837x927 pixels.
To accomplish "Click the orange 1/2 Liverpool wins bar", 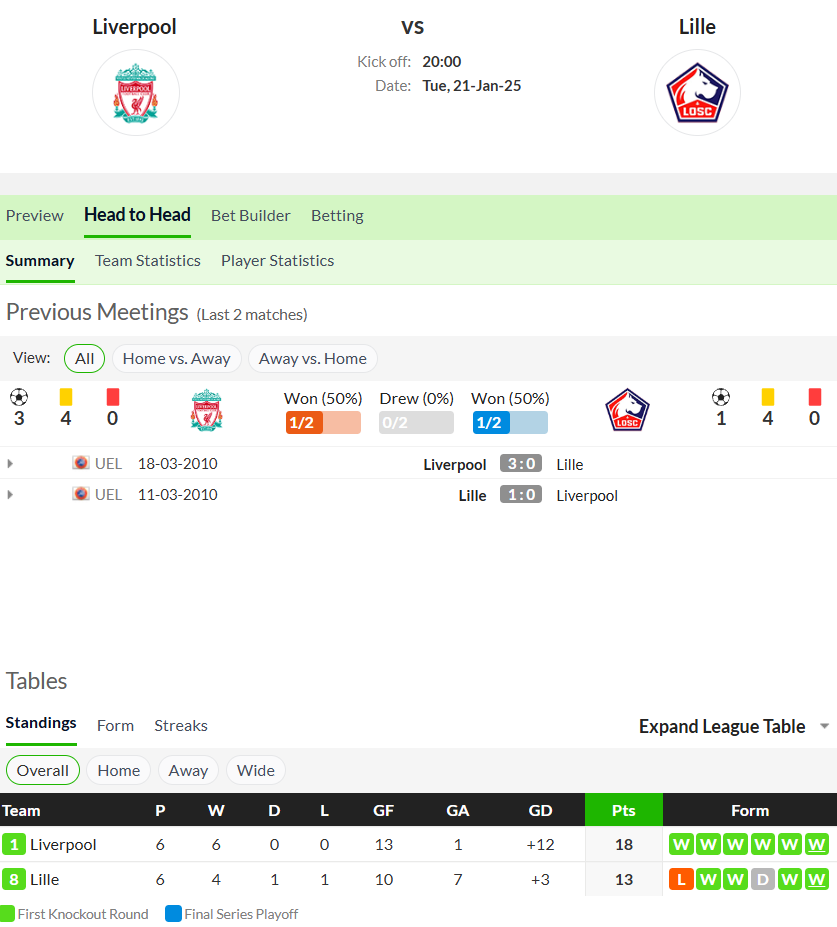I will click(x=323, y=423).
